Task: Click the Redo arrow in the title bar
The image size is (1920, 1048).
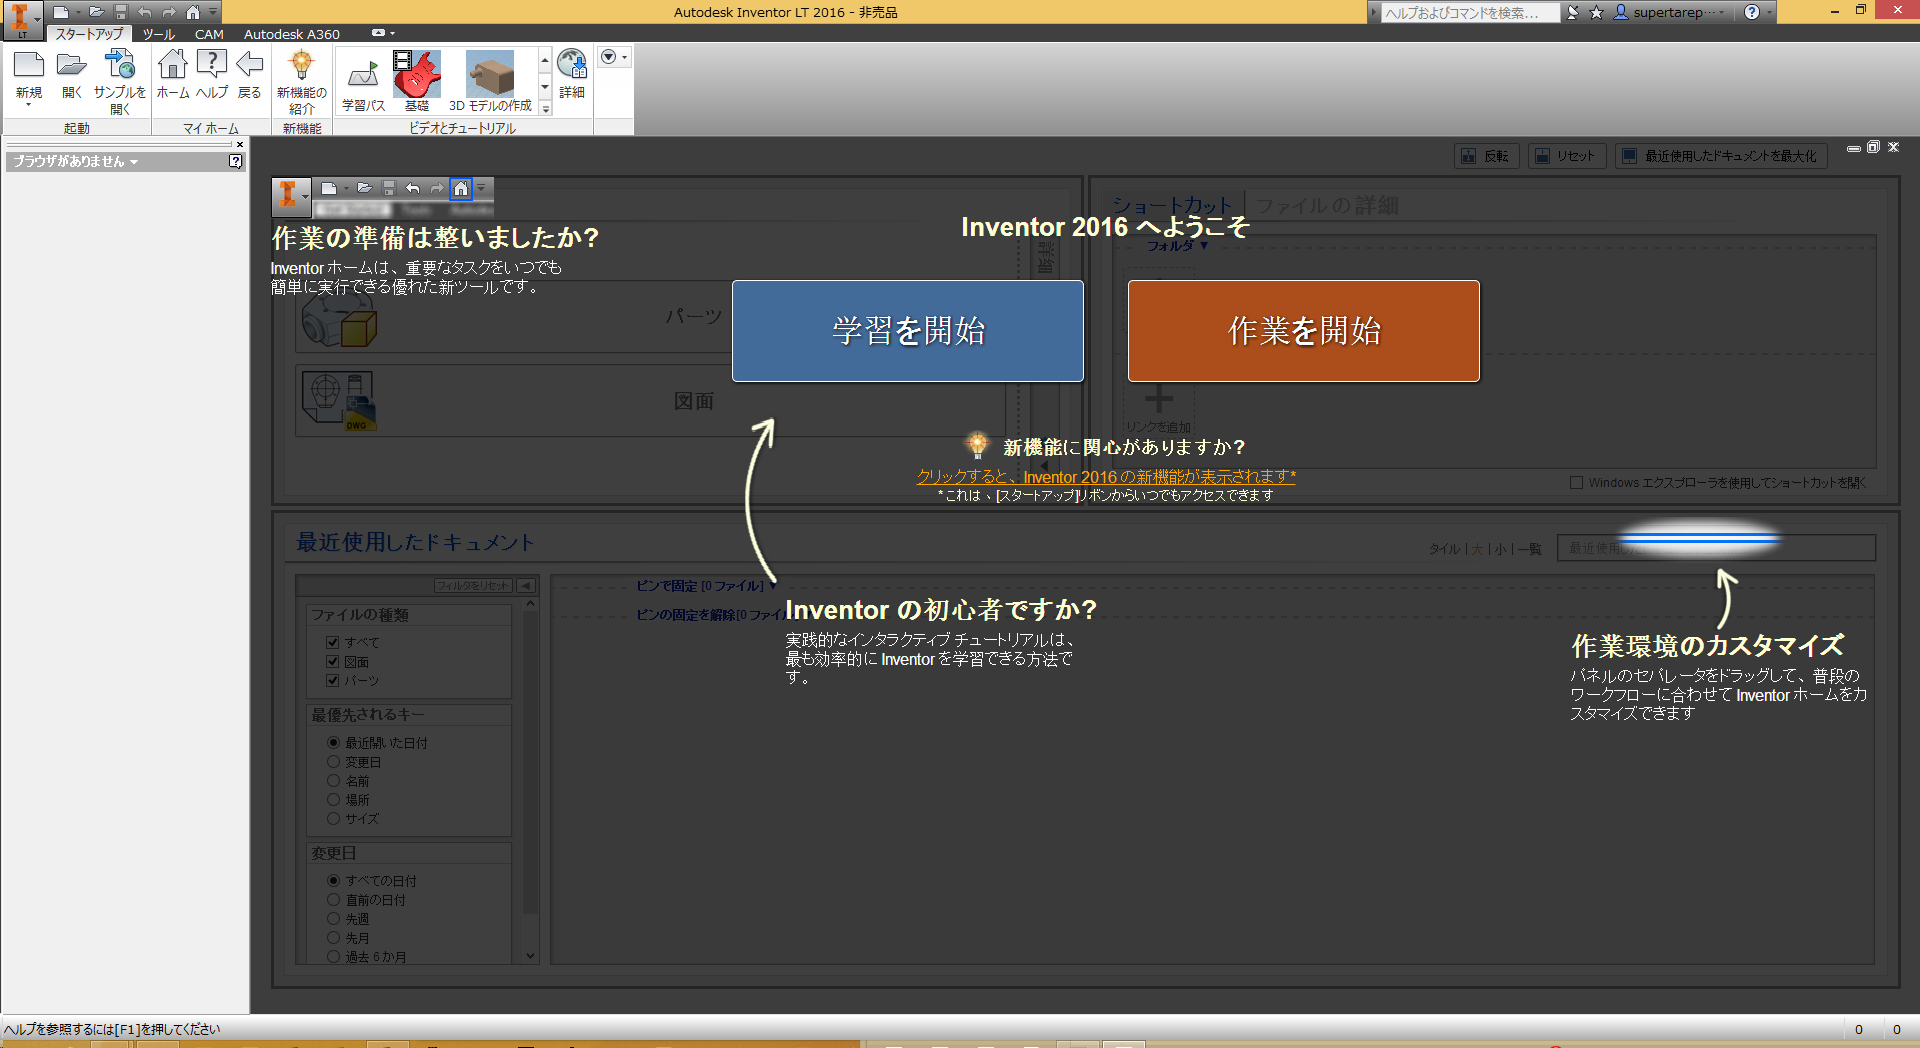Action: point(169,12)
